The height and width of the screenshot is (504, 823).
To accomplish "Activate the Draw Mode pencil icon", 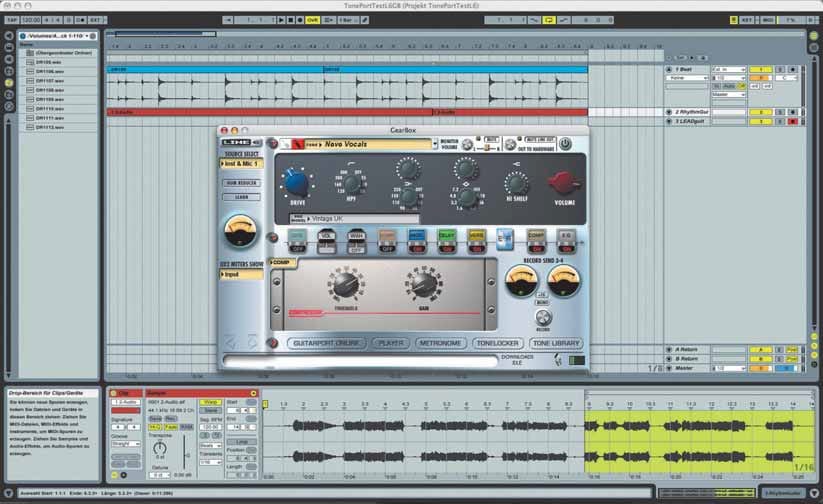I will pyautogui.click(x=365, y=20).
